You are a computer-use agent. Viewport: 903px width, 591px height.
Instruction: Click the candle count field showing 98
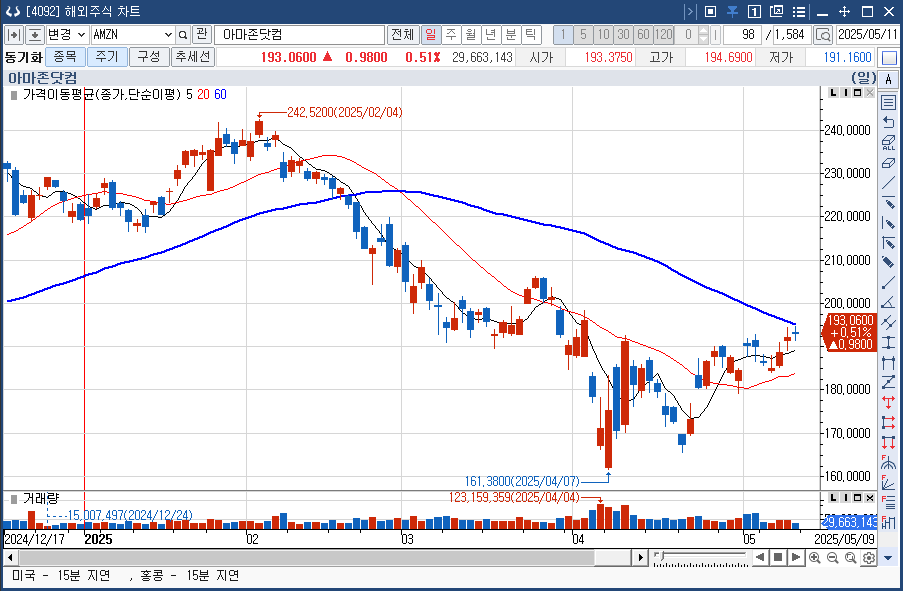tap(742, 35)
